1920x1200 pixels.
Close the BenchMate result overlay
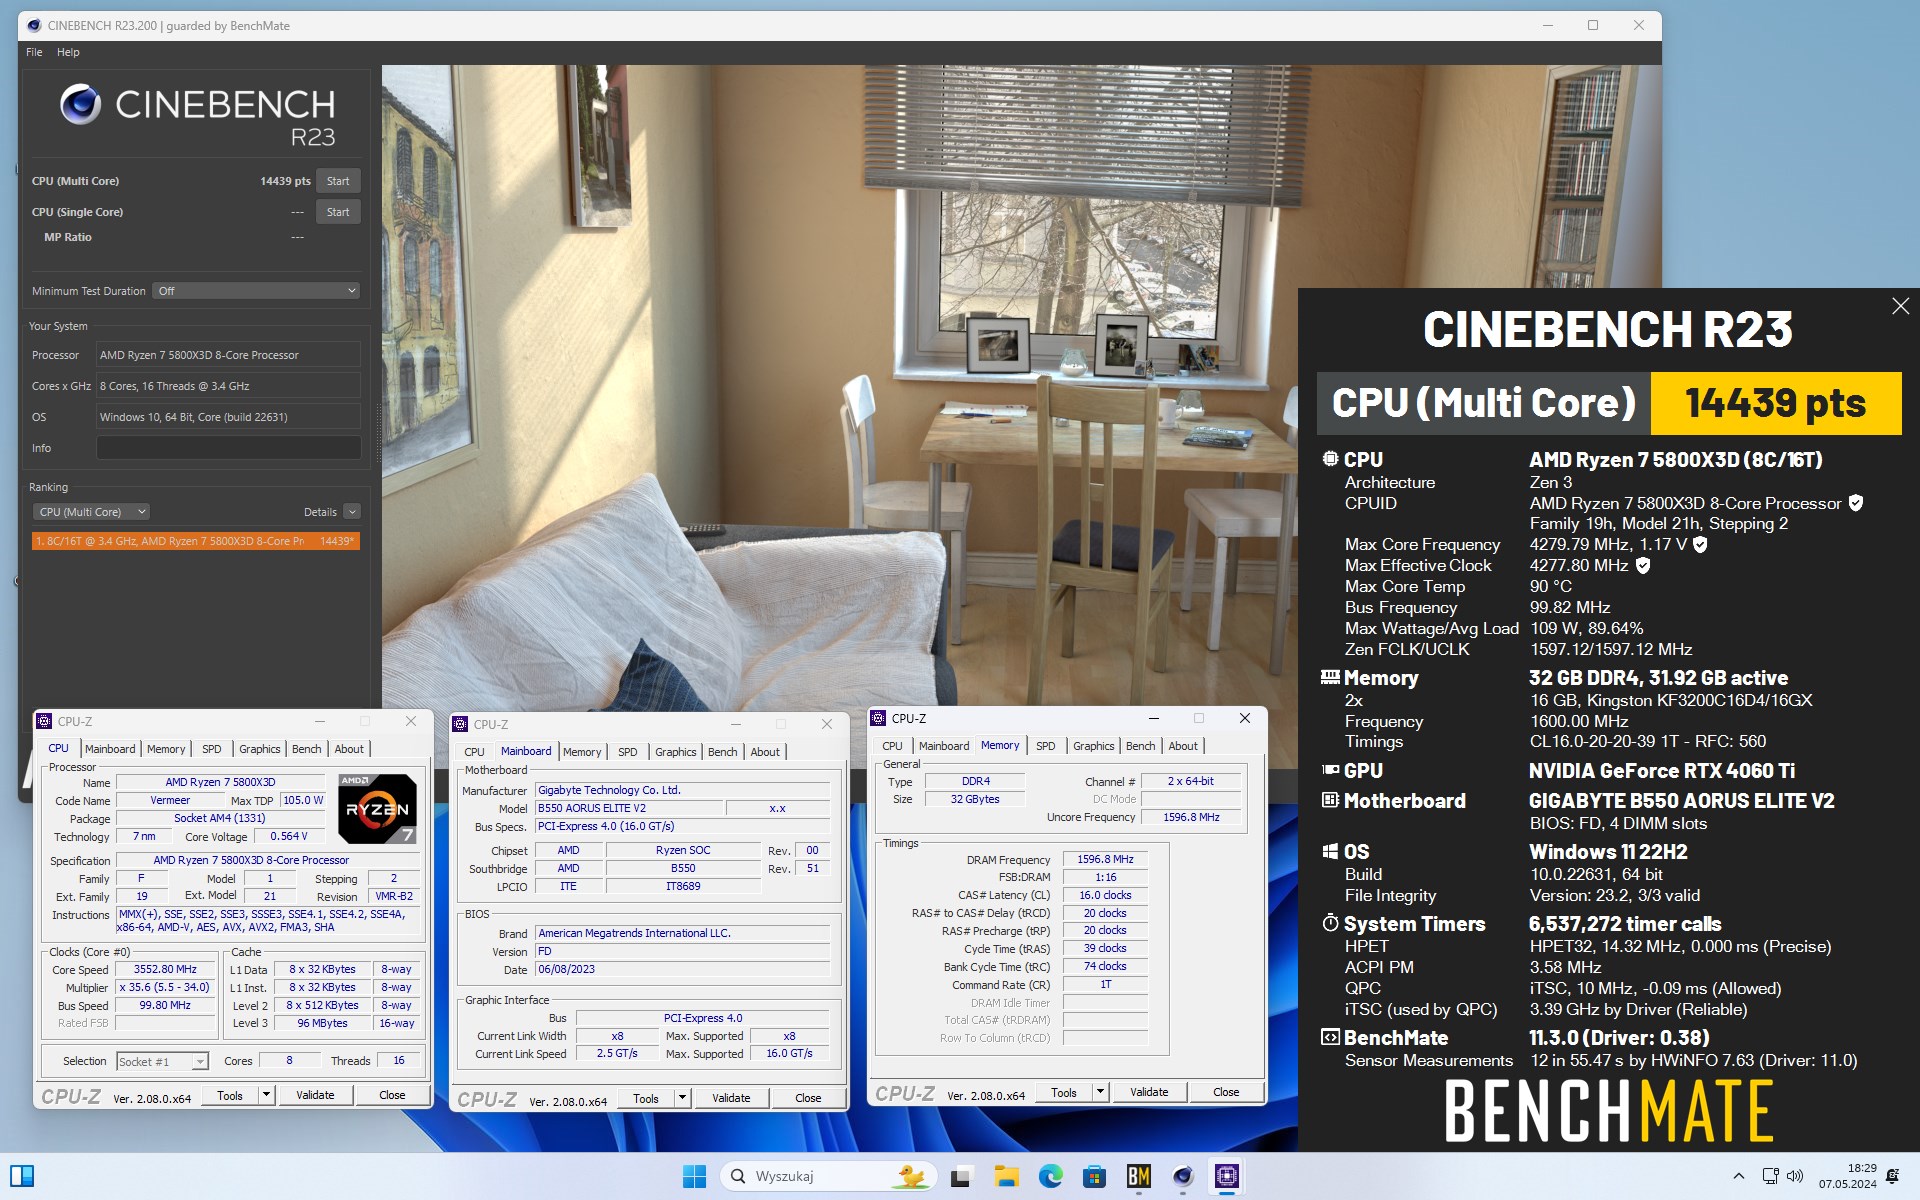pos(1900,306)
